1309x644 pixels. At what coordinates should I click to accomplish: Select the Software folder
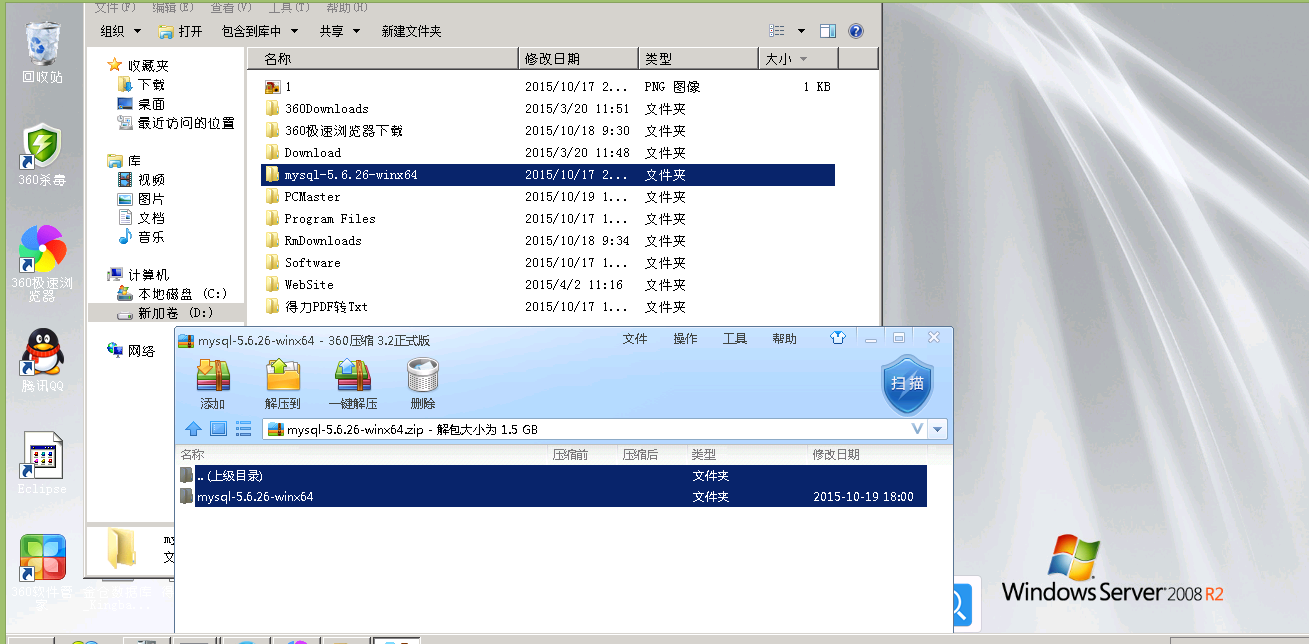[x=548, y=263]
